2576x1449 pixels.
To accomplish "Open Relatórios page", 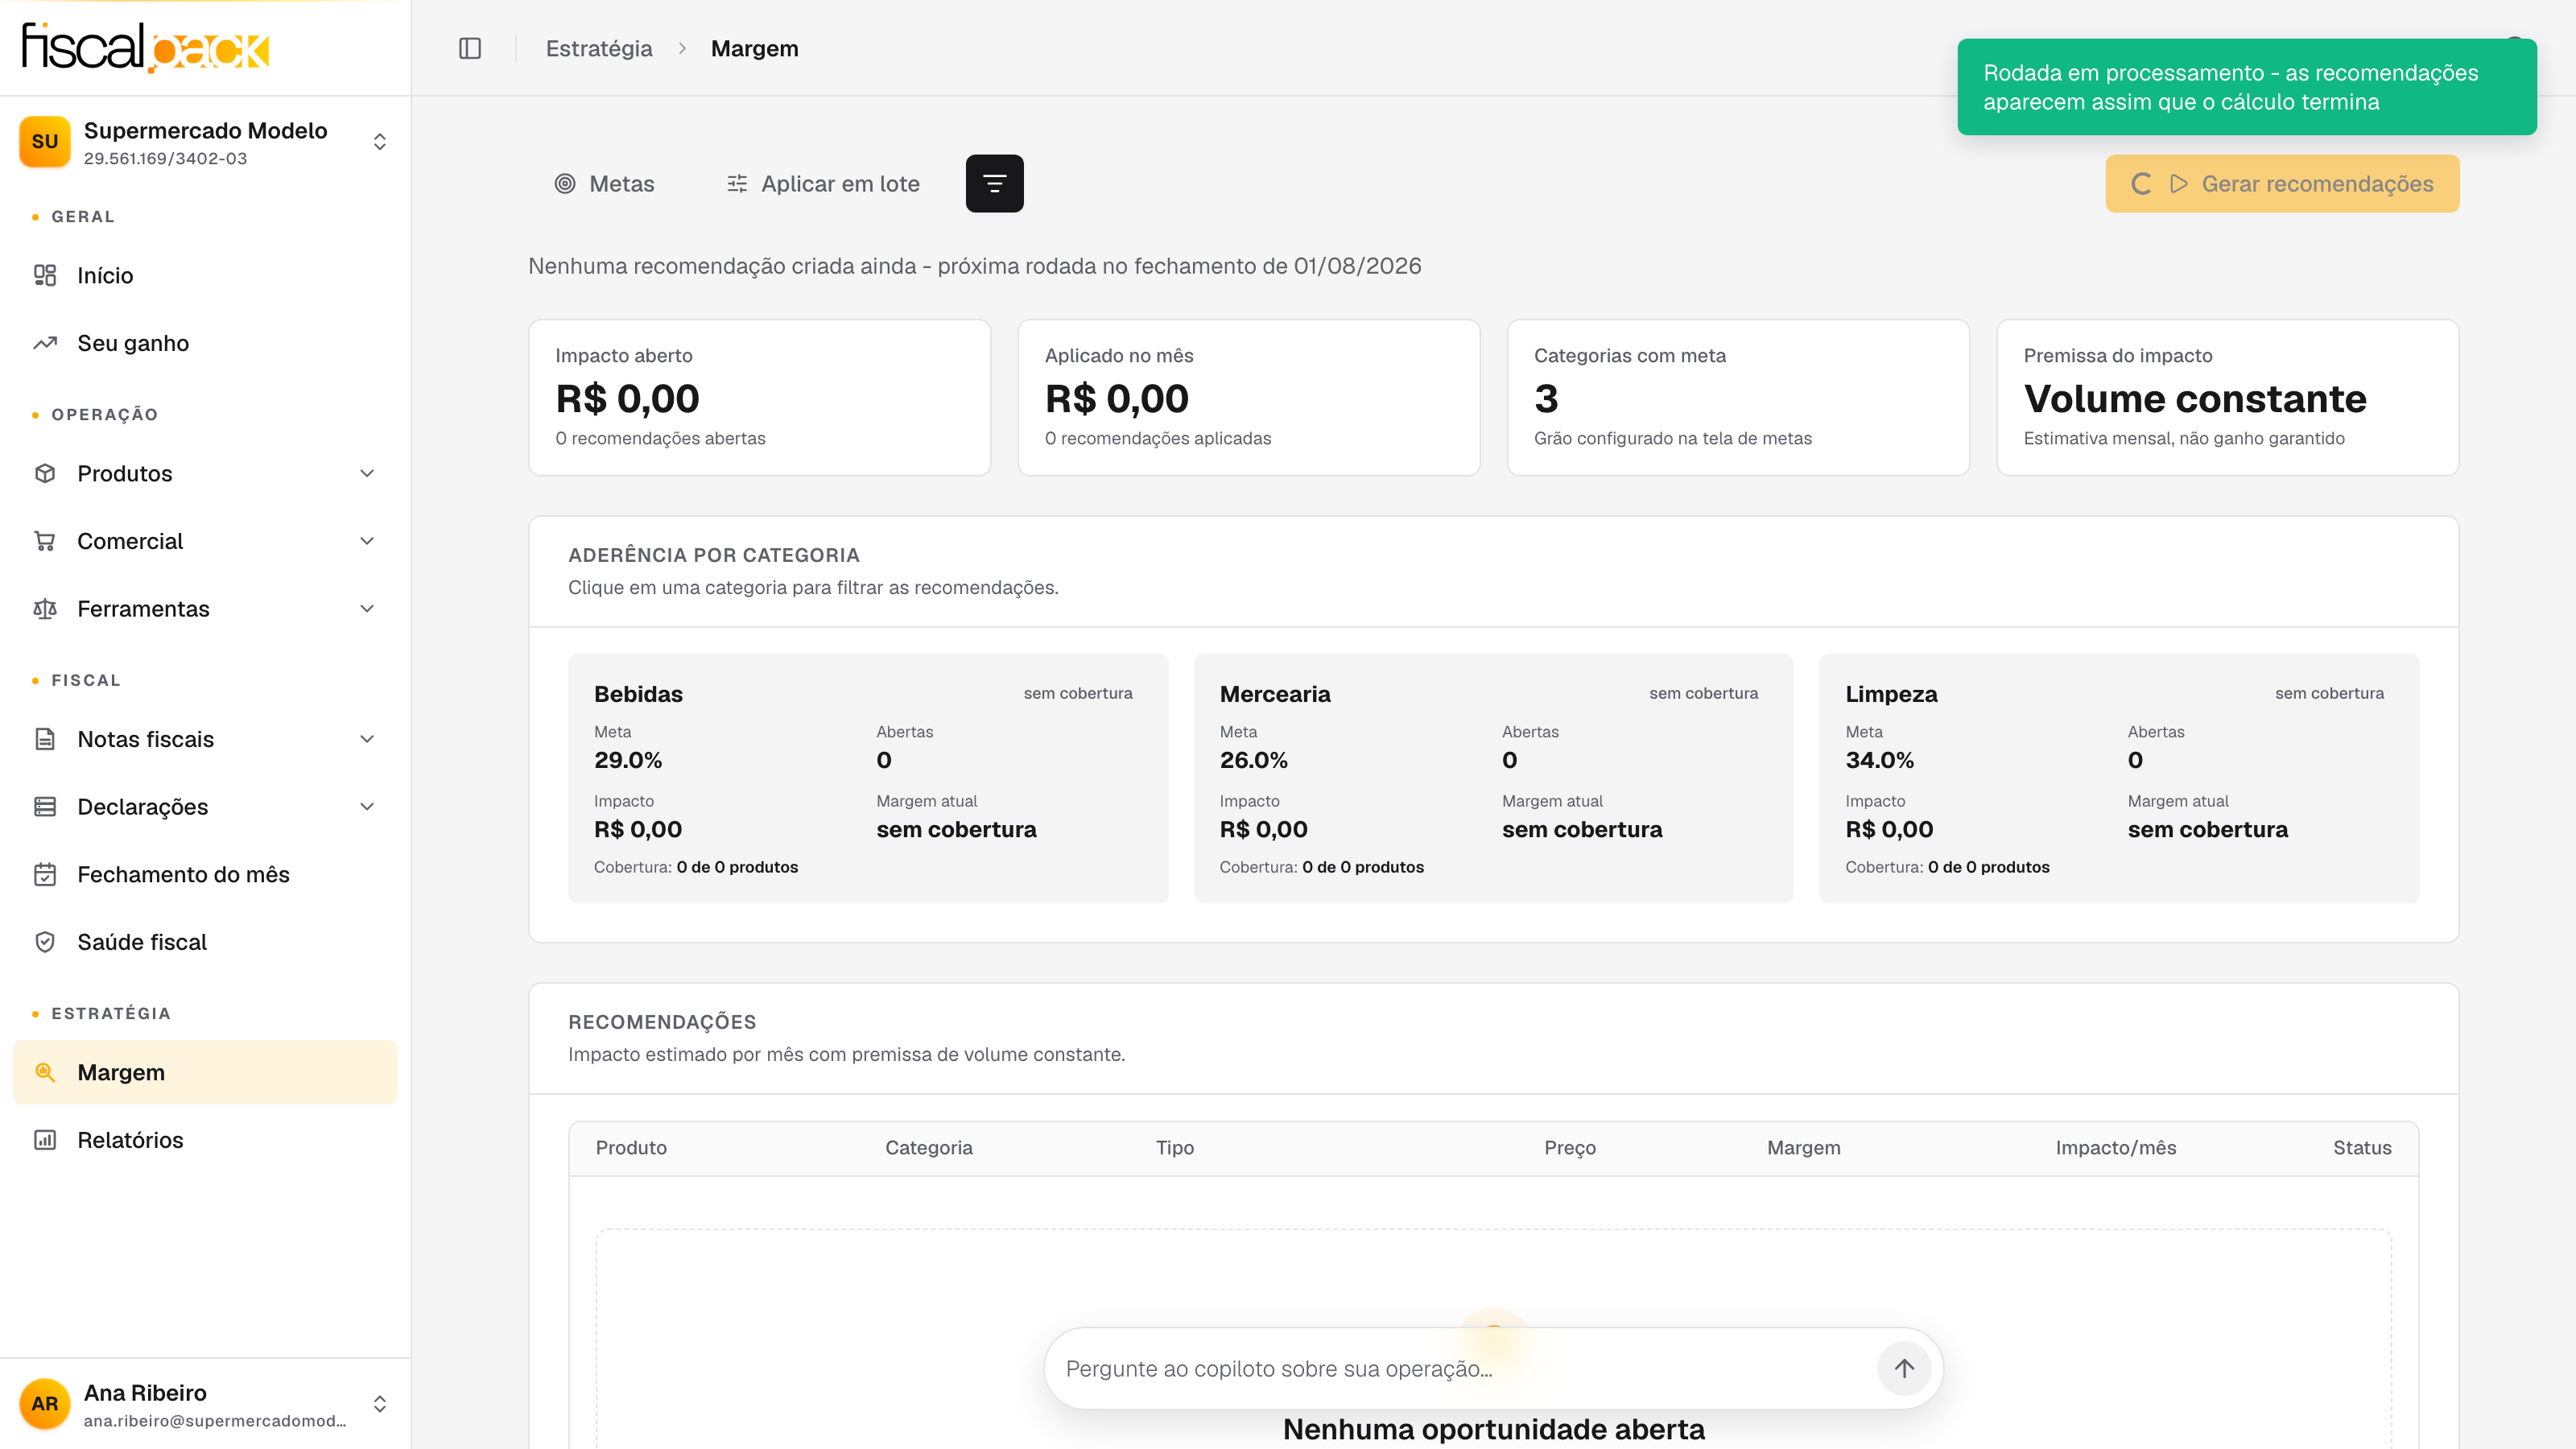I will (205, 1140).
